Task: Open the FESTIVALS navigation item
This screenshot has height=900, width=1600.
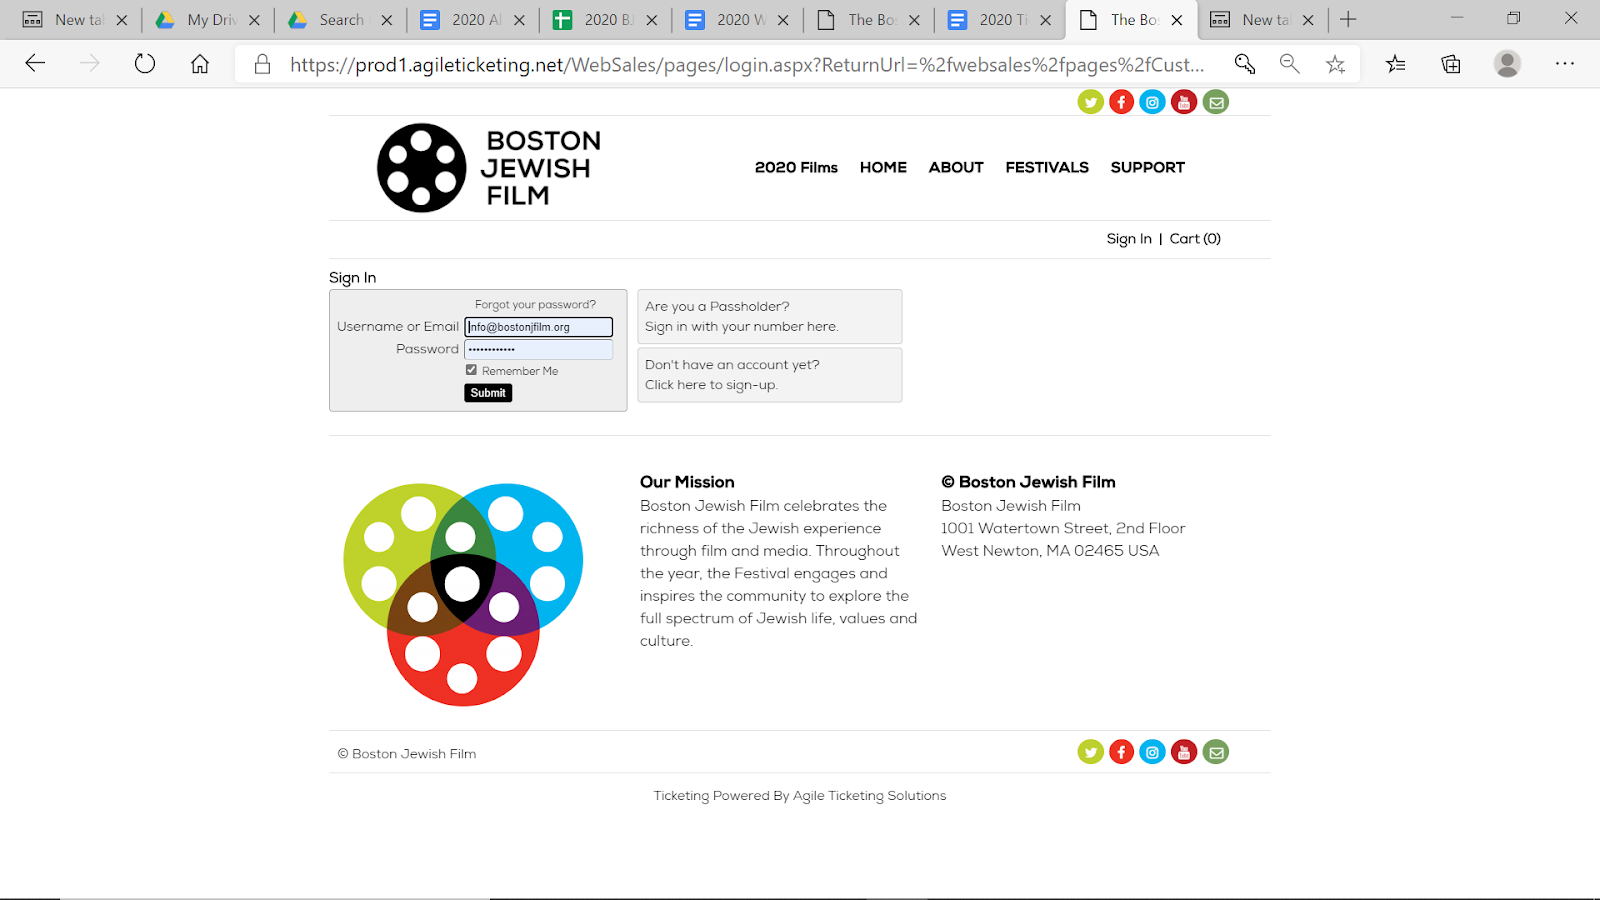Action: (x=1047, y=167)
